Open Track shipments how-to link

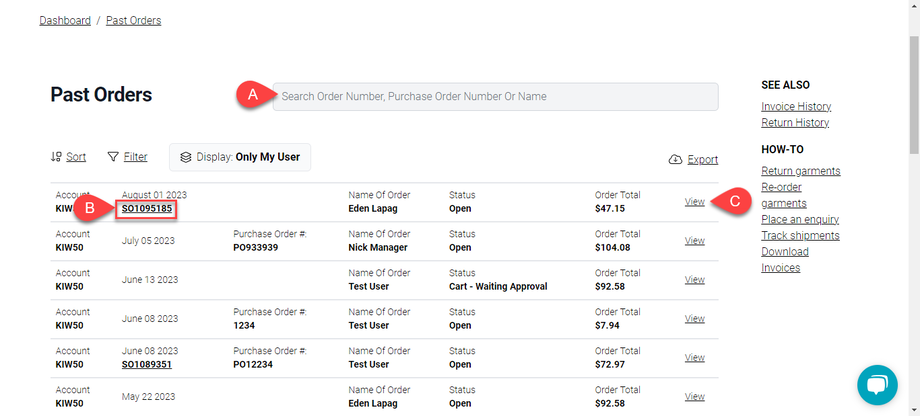[x=800, y=236]
